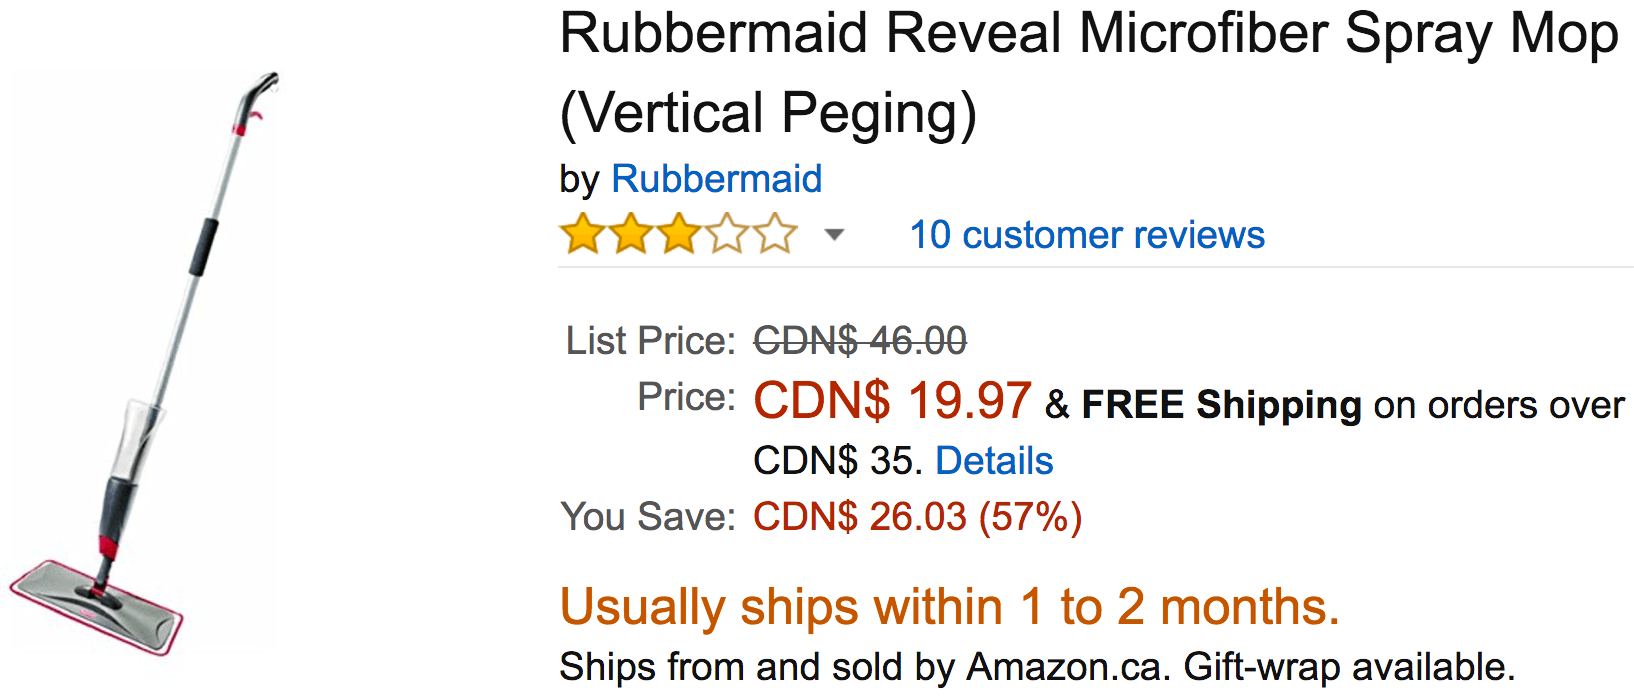Click the mop handle's top trigger grip

coord(255,100)
